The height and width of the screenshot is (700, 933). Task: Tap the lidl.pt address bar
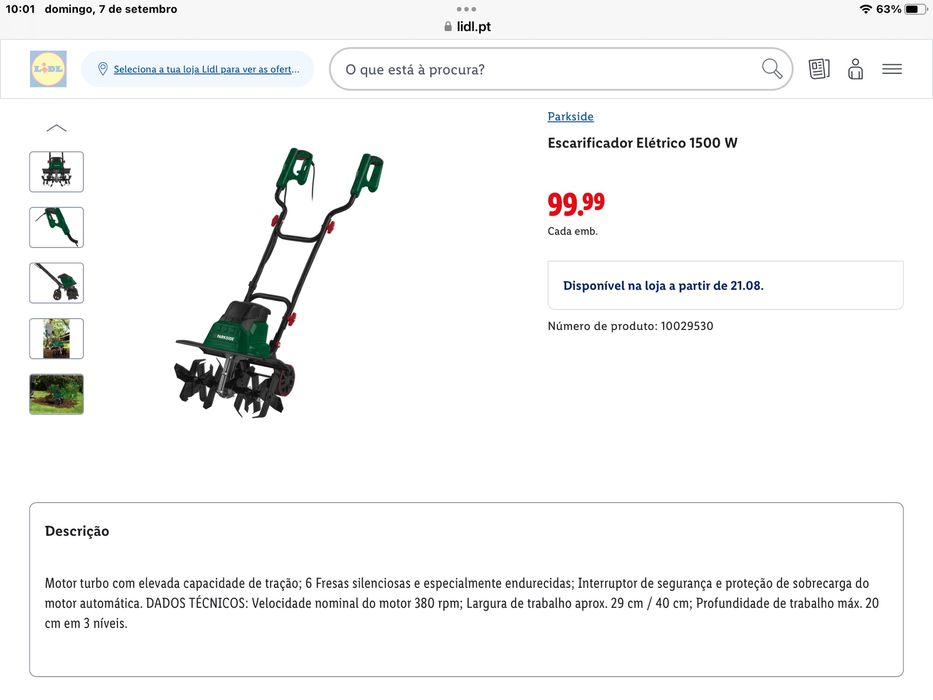click(467, 26)
